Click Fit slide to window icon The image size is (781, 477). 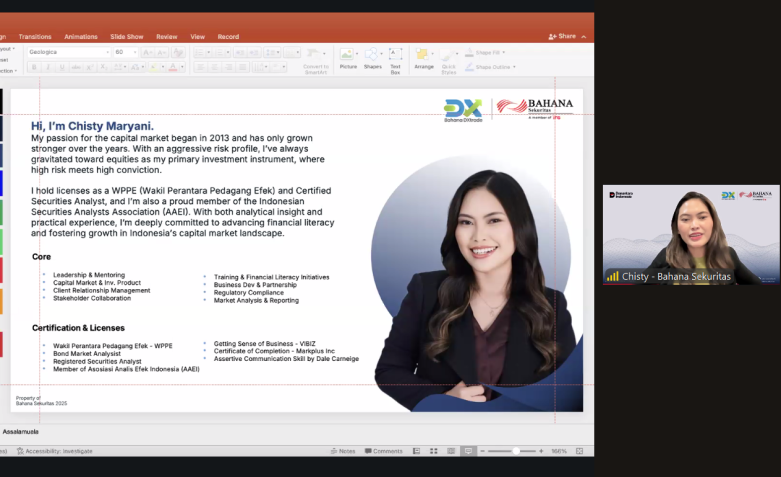point(579,451)
